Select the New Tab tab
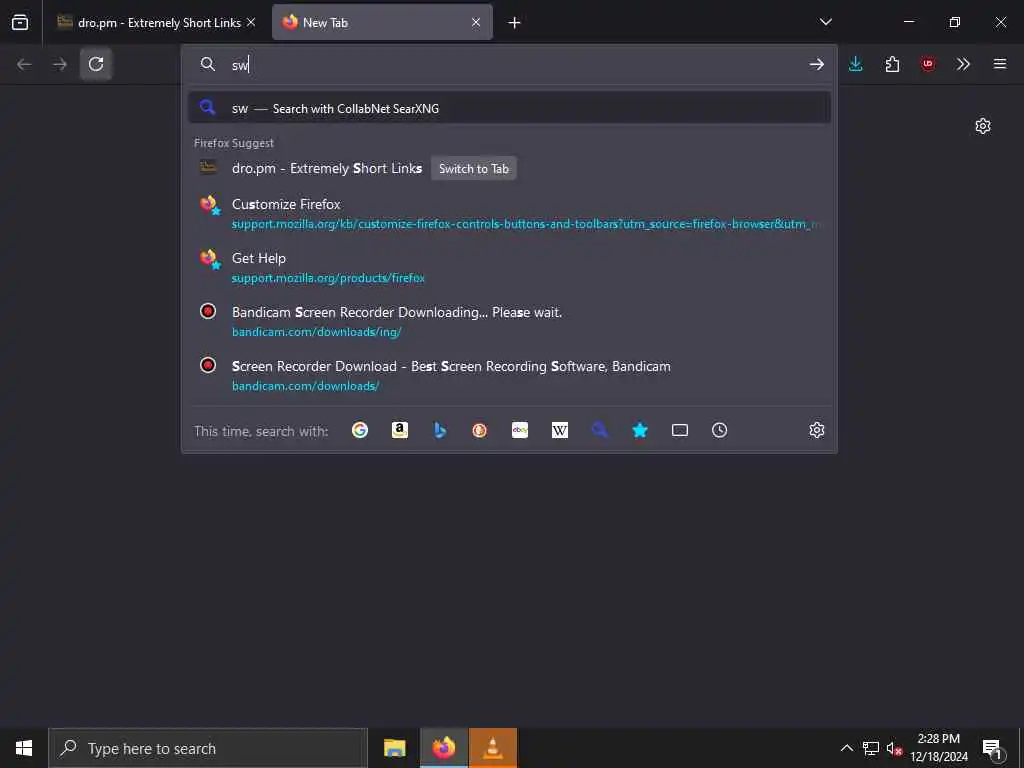Screen dimensions: 1024x768 coord(382,22)
